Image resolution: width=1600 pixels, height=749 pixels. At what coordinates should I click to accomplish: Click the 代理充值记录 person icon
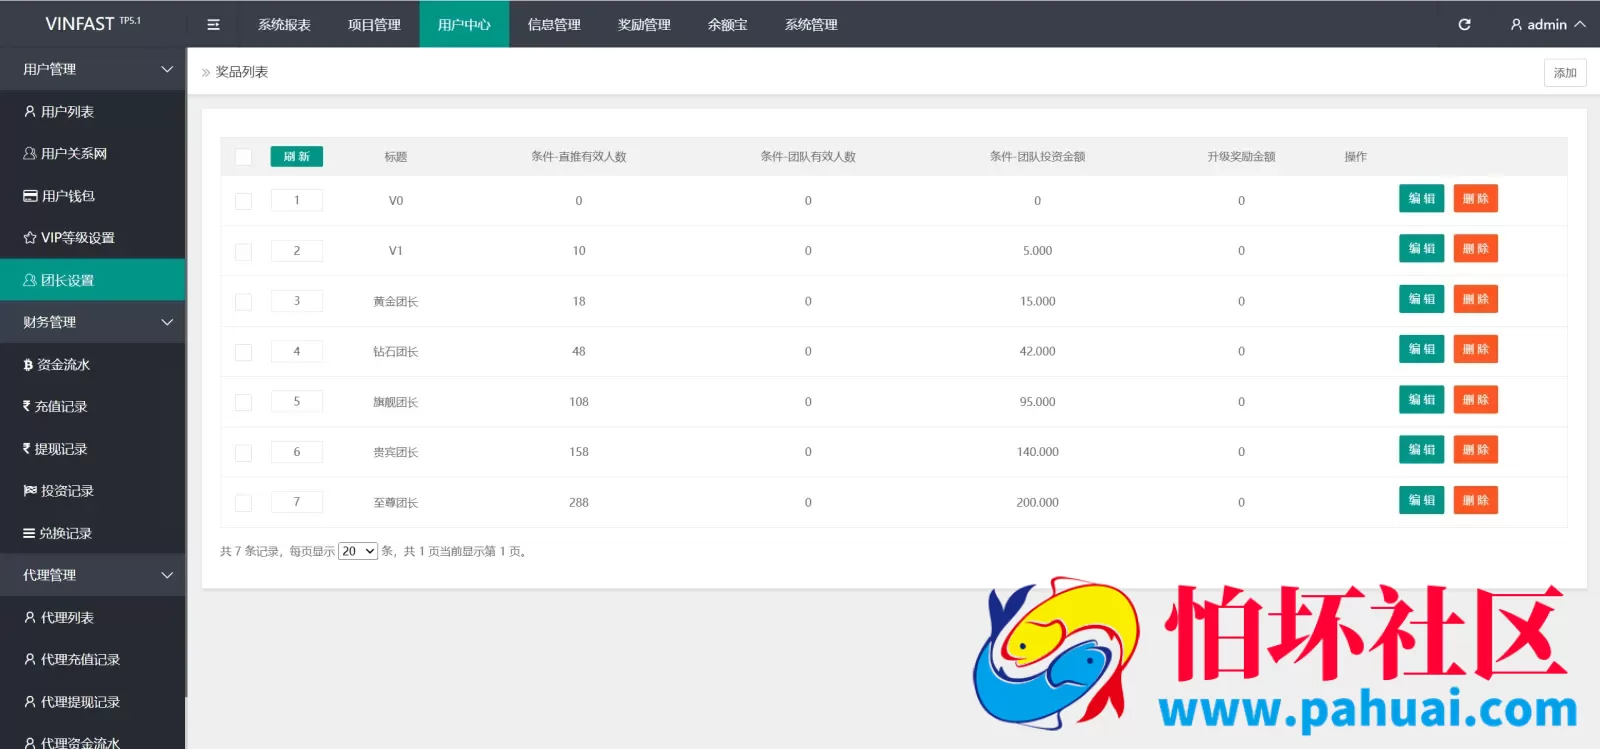[x=30, y=660]
